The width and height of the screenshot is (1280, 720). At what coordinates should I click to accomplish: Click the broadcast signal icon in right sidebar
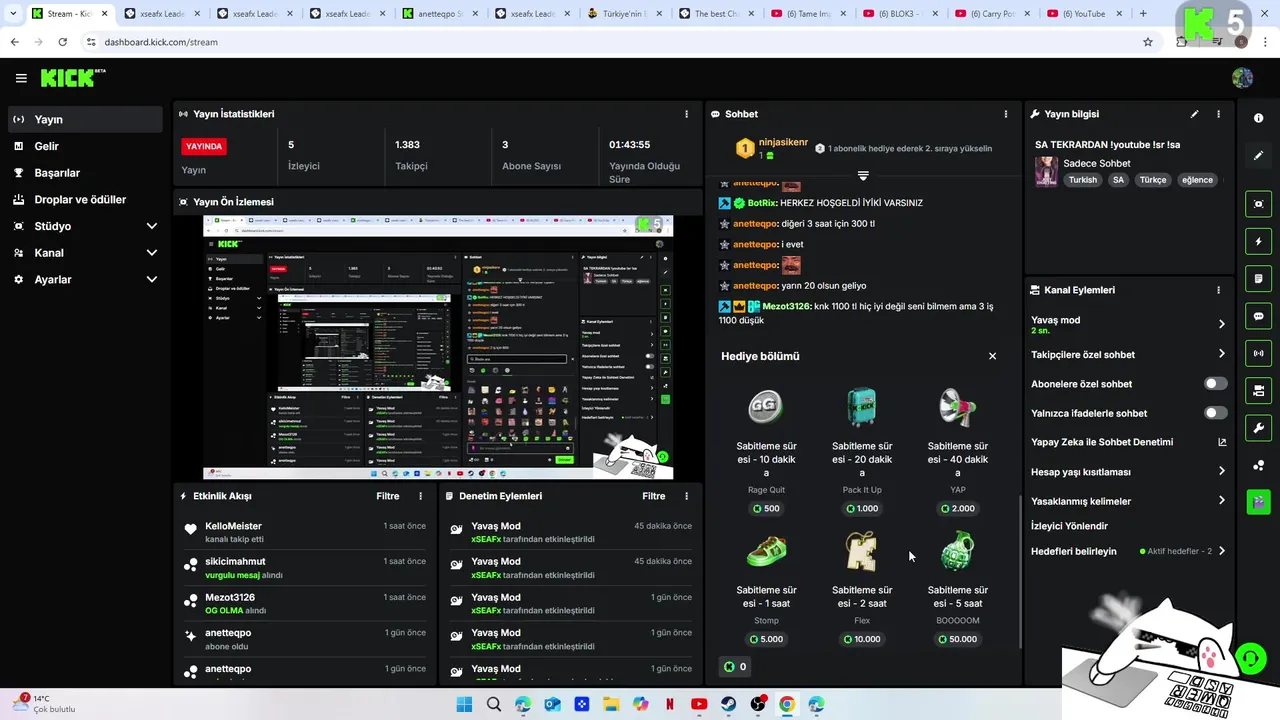click(x=1258, y=353)
